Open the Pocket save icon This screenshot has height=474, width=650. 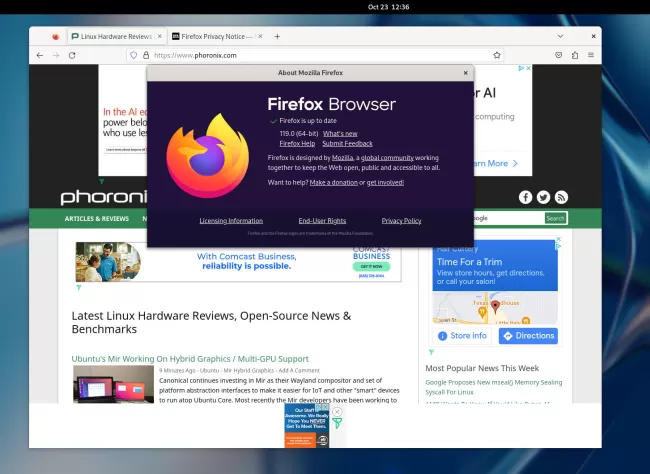click(x=557, y=55)
